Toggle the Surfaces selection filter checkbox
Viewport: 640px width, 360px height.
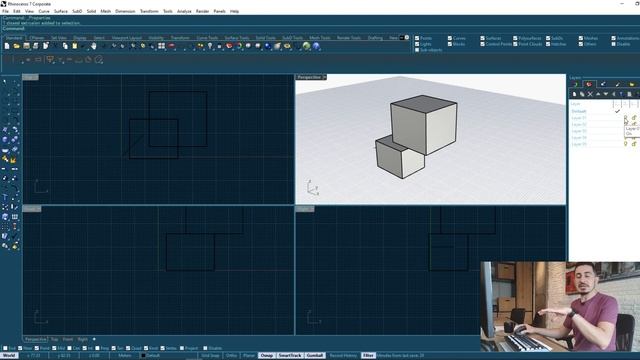click(x=482, y=38)
